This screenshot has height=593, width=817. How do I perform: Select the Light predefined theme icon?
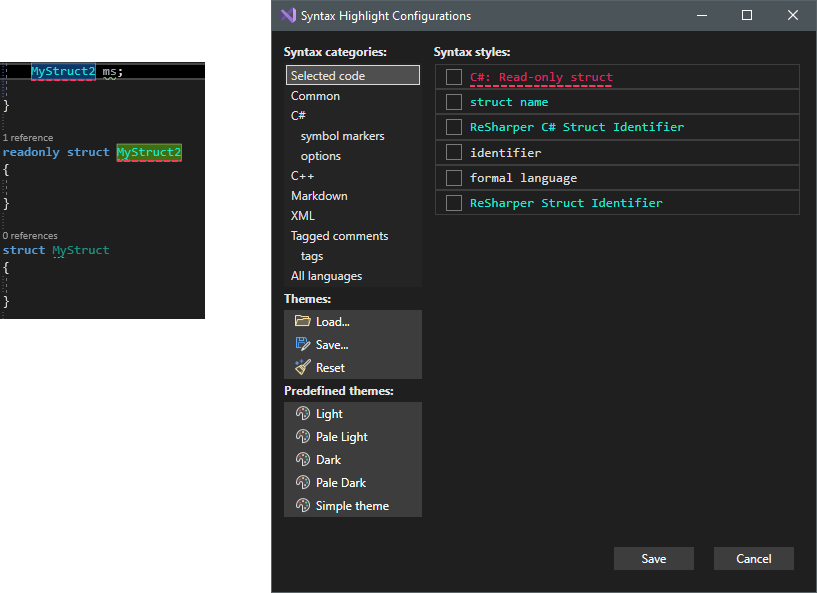302,413
